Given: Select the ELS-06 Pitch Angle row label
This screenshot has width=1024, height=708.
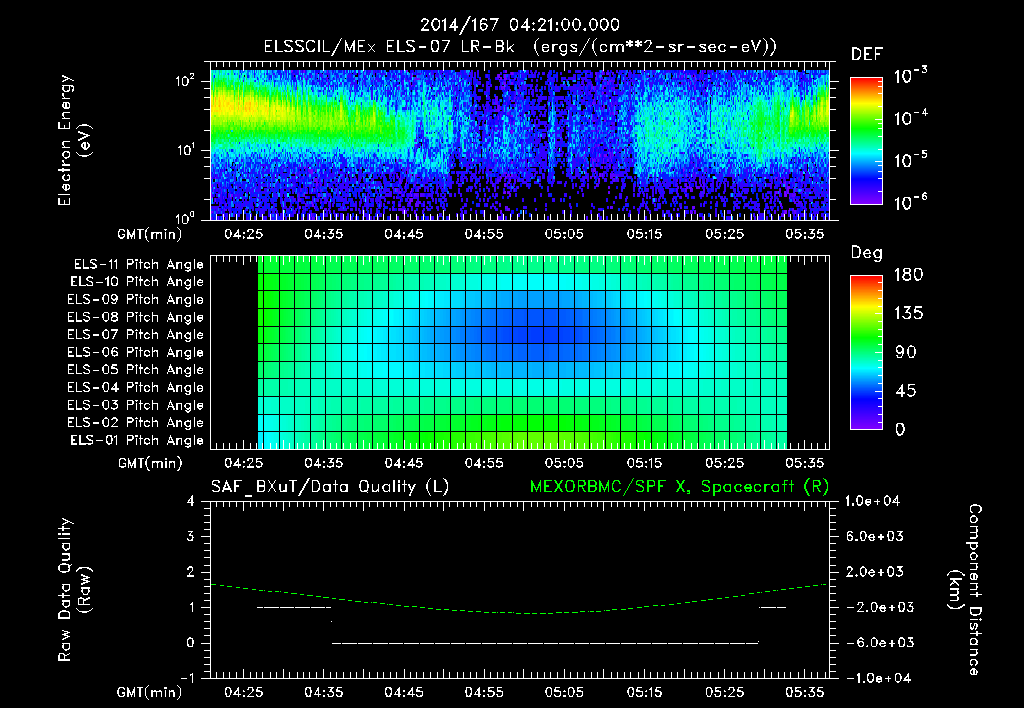Looking at the screenshot, I should coord(136,352).
